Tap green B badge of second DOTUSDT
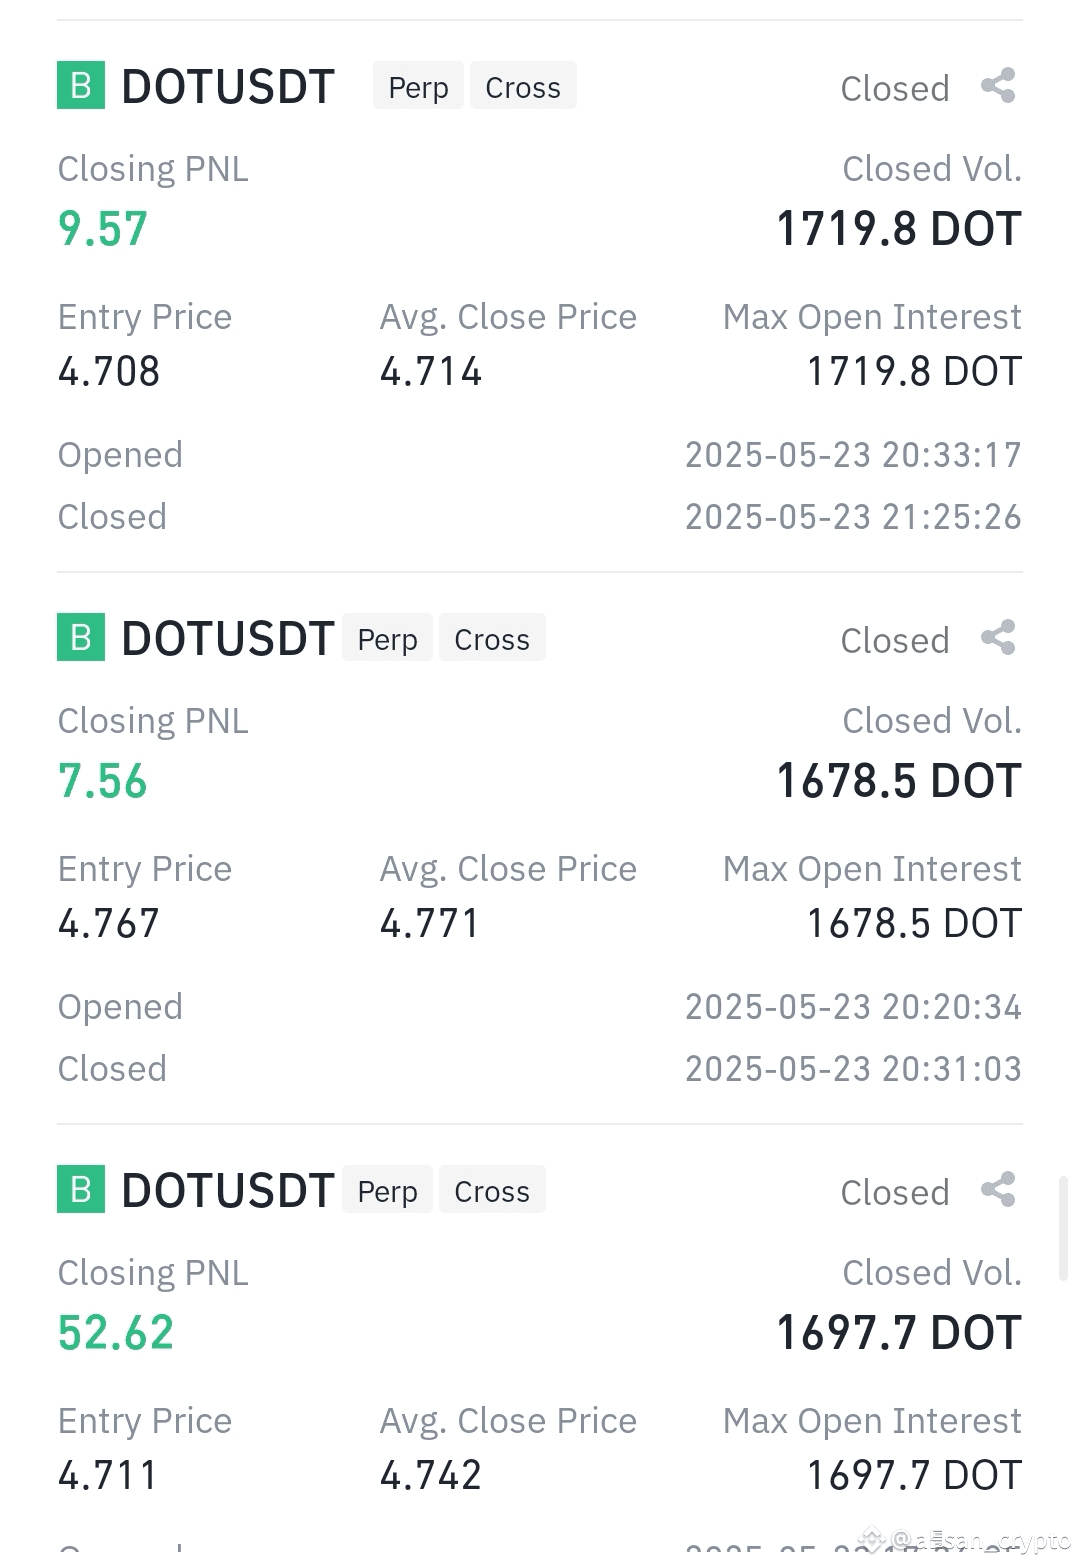1080x1565 pixels. pos(81,638)
